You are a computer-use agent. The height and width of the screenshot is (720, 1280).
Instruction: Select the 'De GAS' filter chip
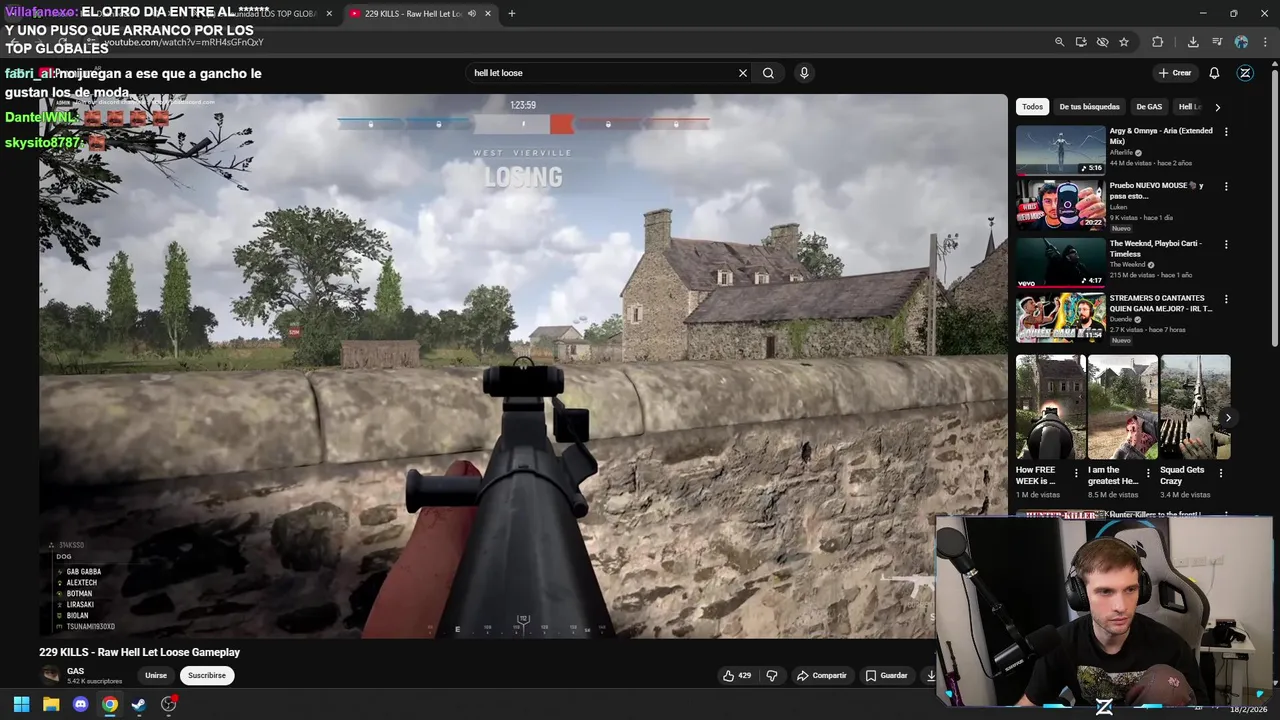(x=1149, y=107)
